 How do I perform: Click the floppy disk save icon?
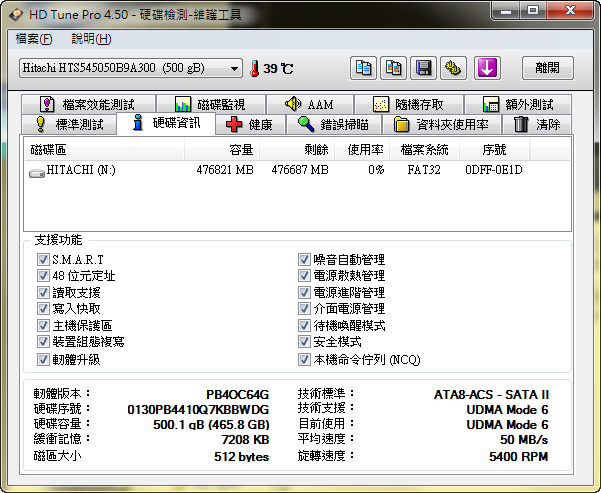point(423,68)
